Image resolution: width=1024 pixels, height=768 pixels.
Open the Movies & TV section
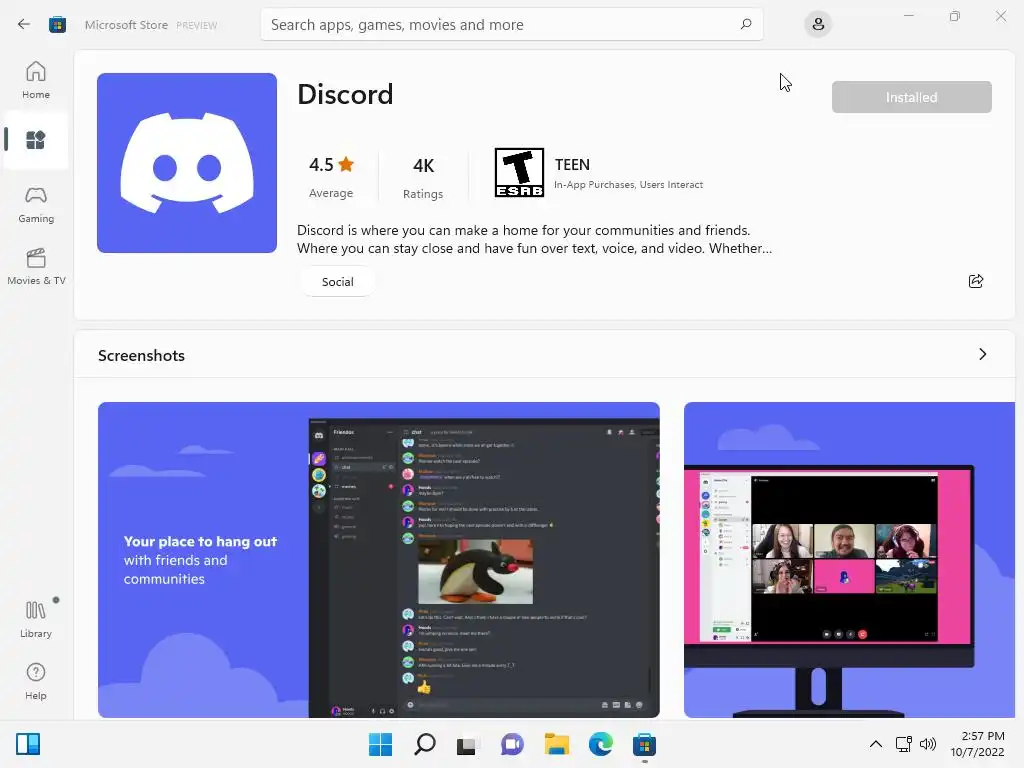tap(36, 266)
